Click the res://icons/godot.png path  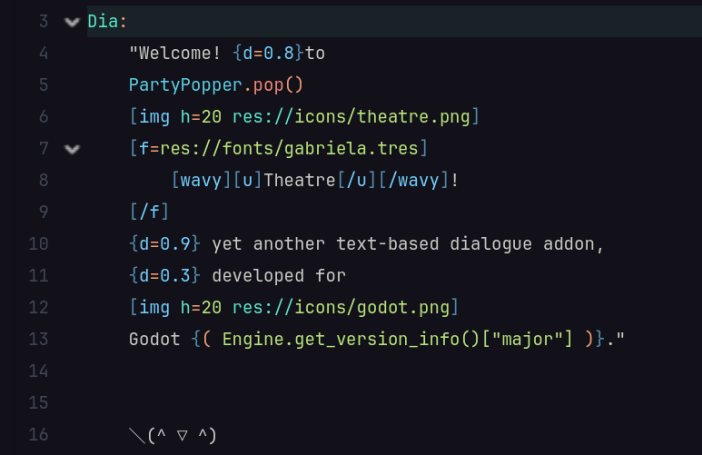pos(341,307)
